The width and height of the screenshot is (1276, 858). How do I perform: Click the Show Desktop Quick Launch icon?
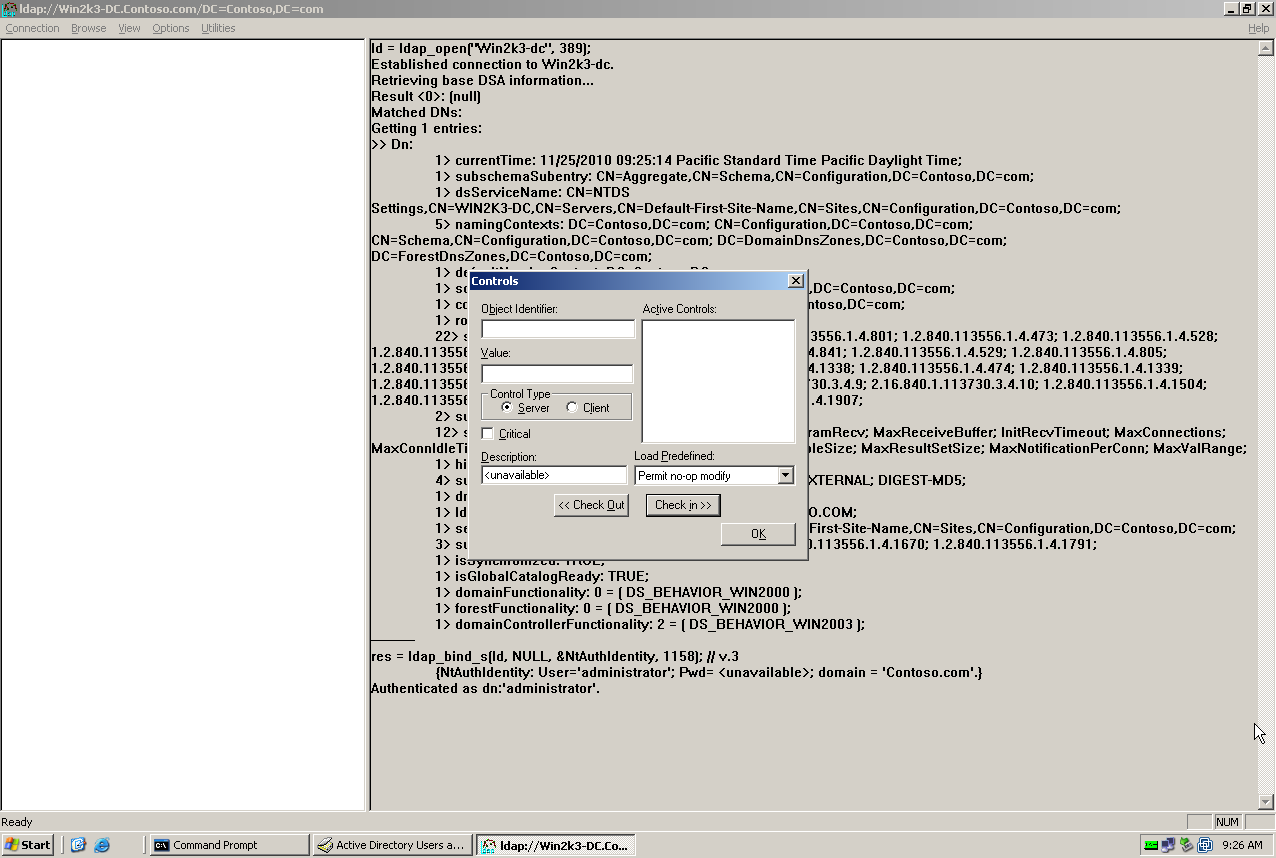click(x=80, y=844)
